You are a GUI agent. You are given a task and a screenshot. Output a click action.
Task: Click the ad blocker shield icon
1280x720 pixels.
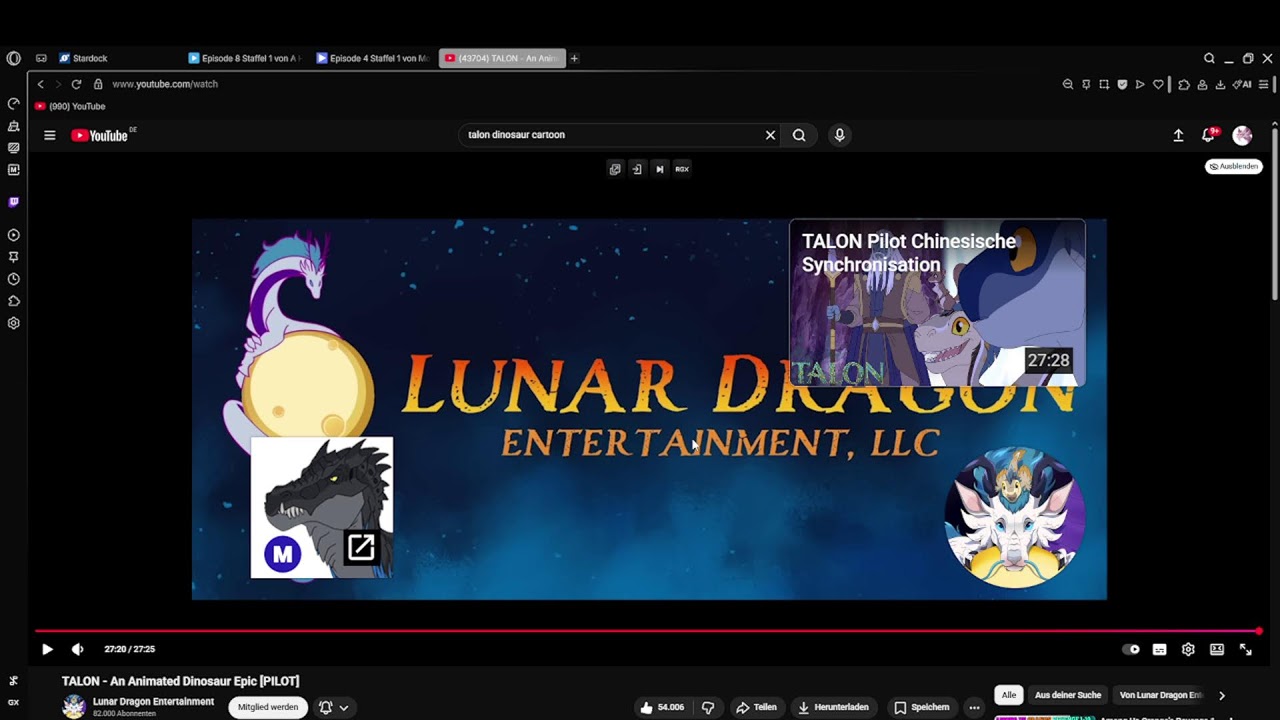click(1122, 85)
